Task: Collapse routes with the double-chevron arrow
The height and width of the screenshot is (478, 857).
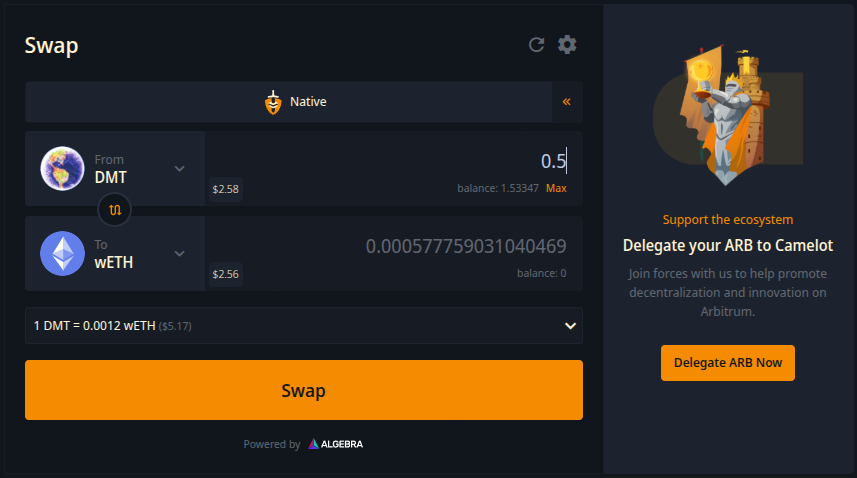Action: click(567, 102)
